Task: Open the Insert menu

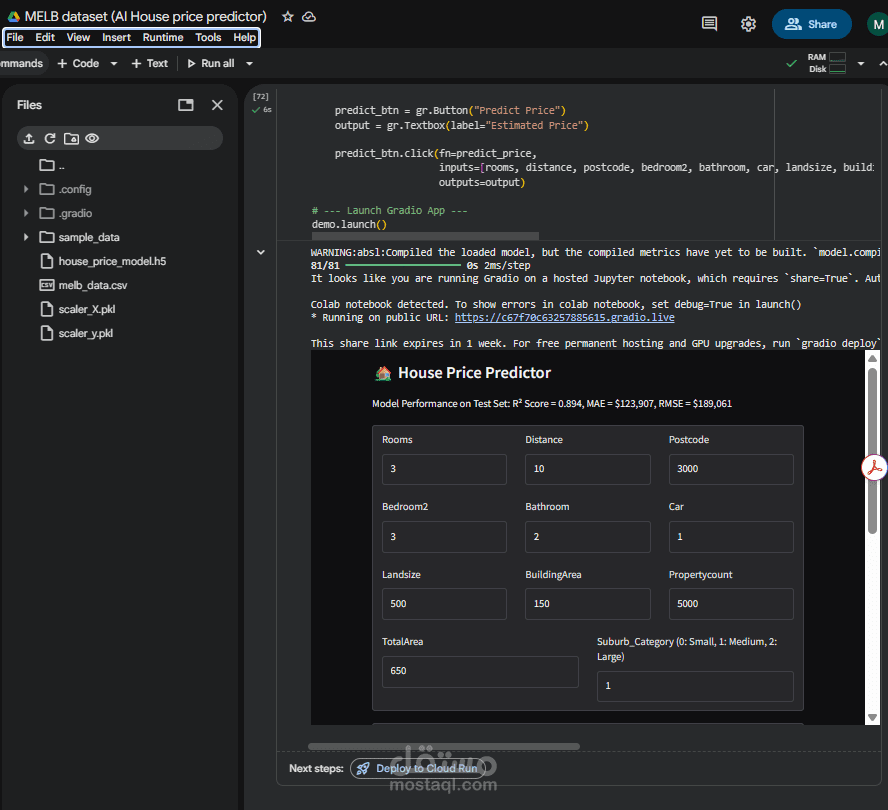Action: (x=116, y=37)
